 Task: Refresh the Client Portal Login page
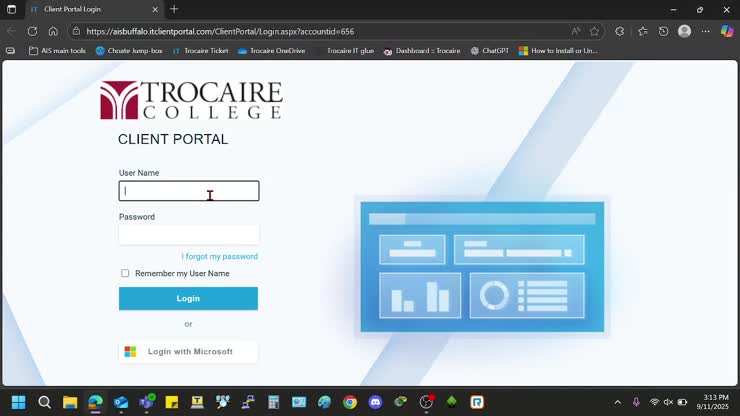point(32,32)
